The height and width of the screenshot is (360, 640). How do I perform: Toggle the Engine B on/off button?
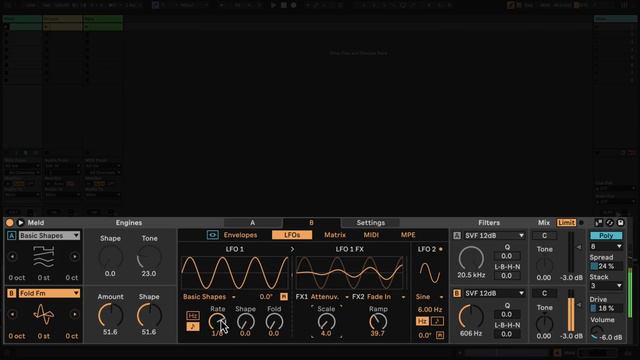click(x=11, y=293)
